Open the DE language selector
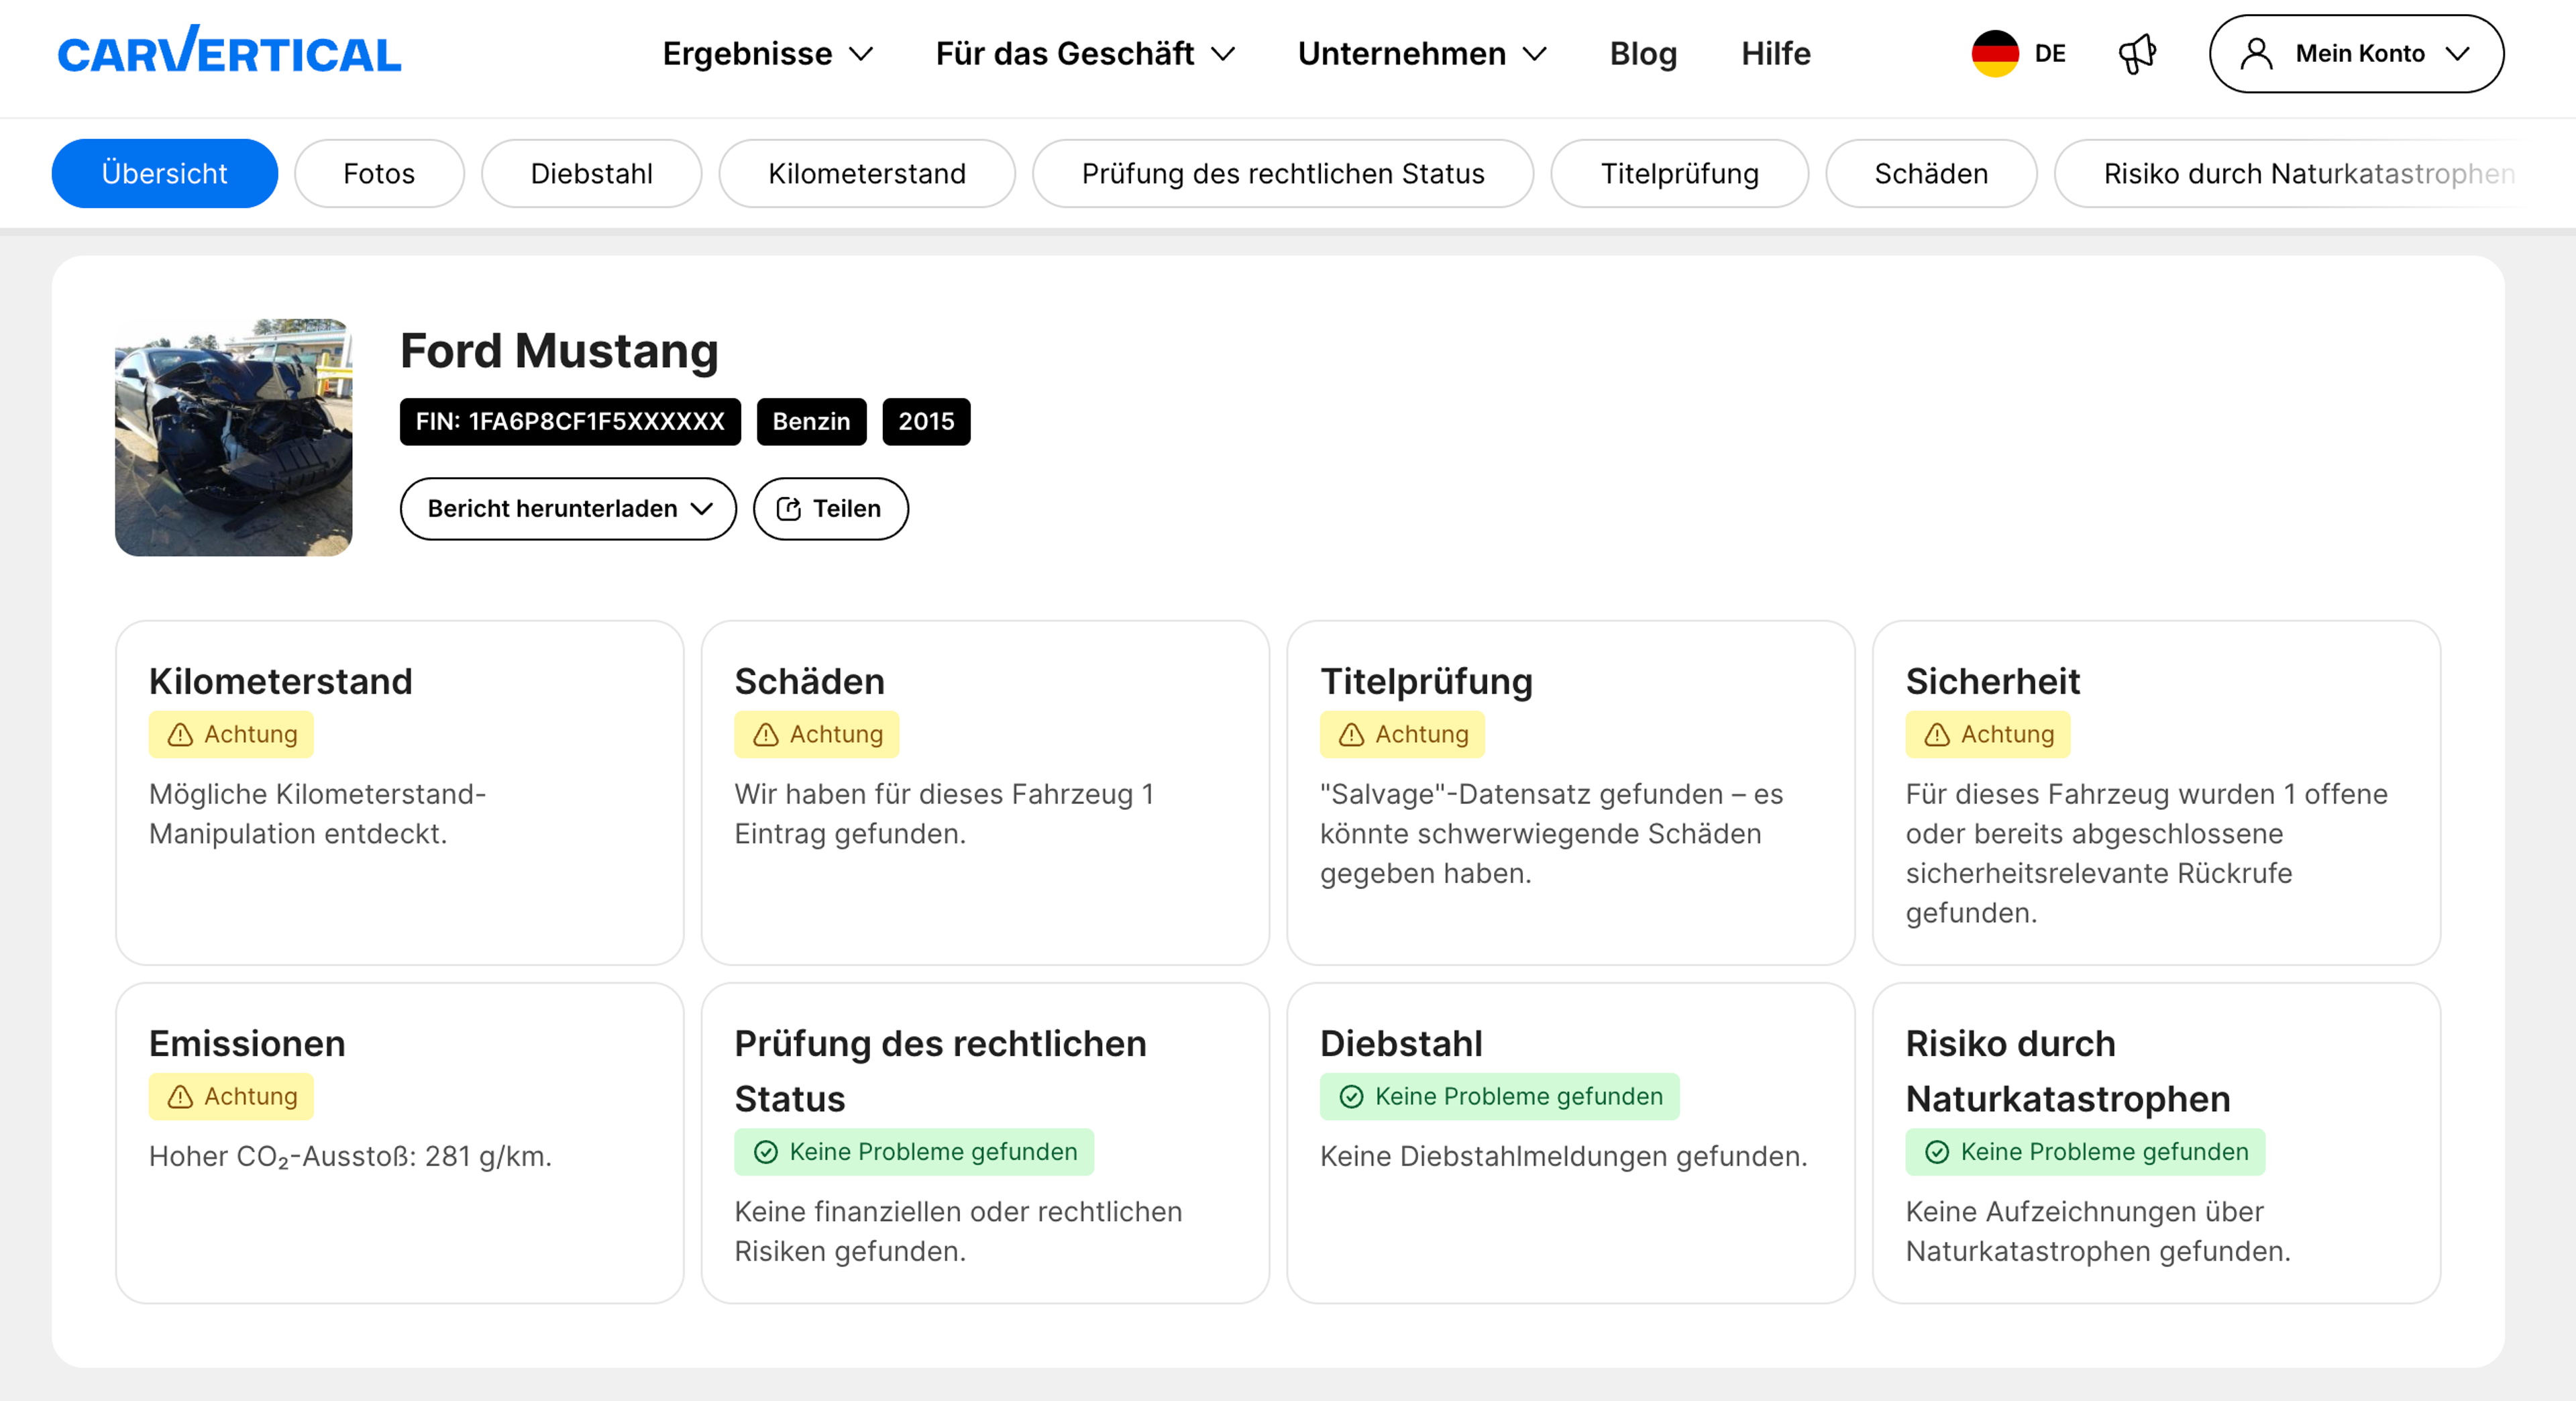The image size is (2576, 1401). (x=2018, y=53)
